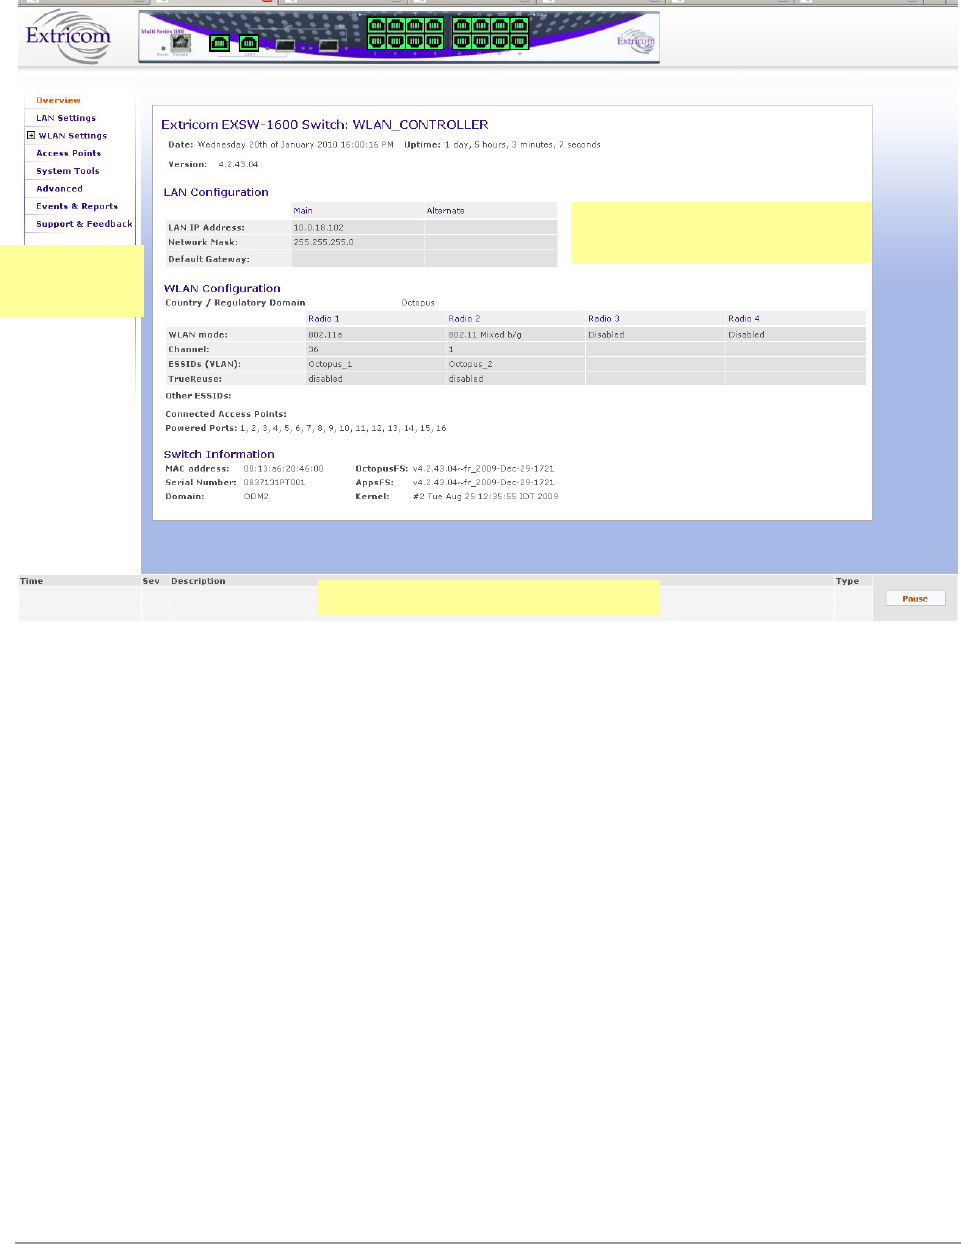Image resolution: width=961 pixels, height=1244 pixels.
Task: Open Events & Reports page
Action: [77, 206]
